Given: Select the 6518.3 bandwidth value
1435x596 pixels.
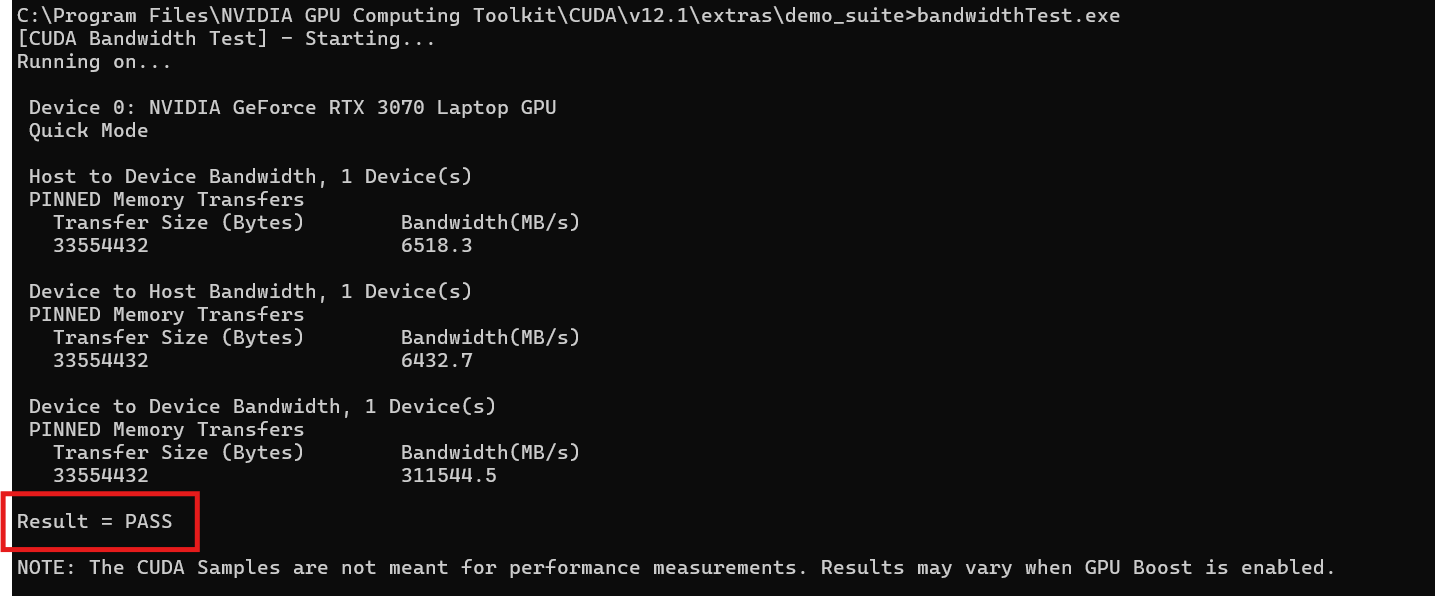Looking at the screenshot, I should (437, 245).
